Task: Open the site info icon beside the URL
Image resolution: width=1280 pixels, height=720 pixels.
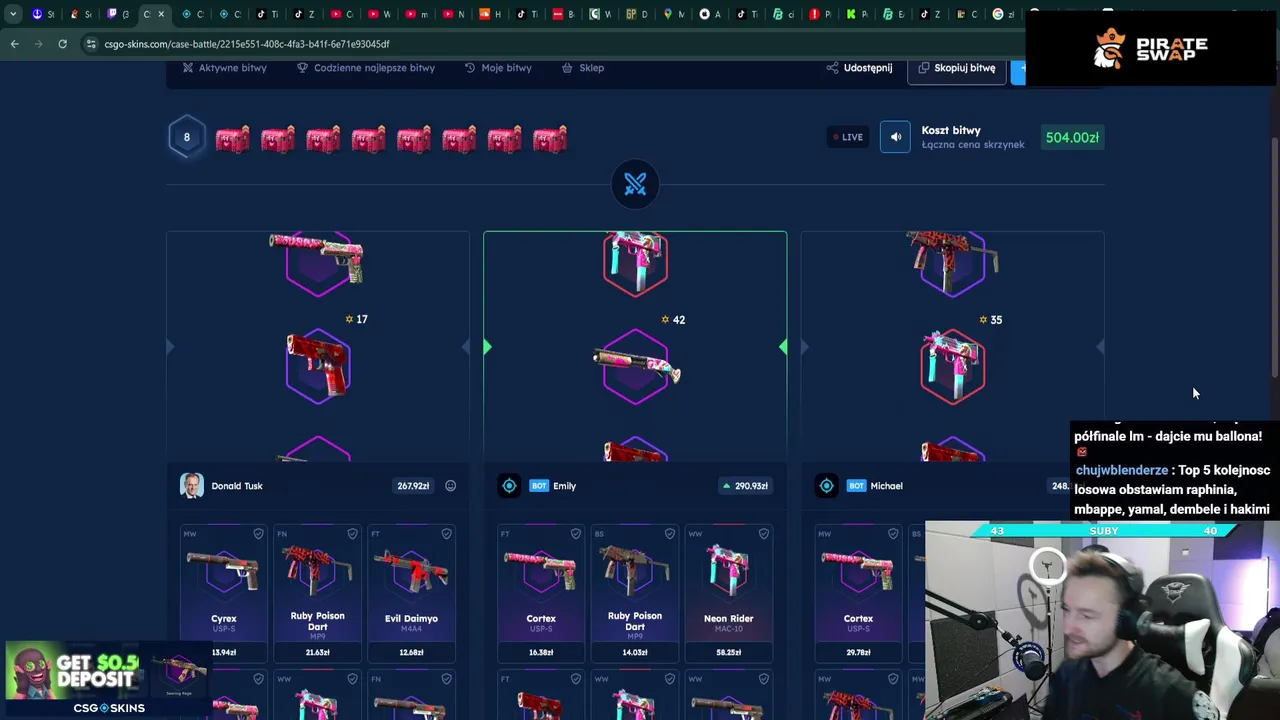Action: [91, 44]
